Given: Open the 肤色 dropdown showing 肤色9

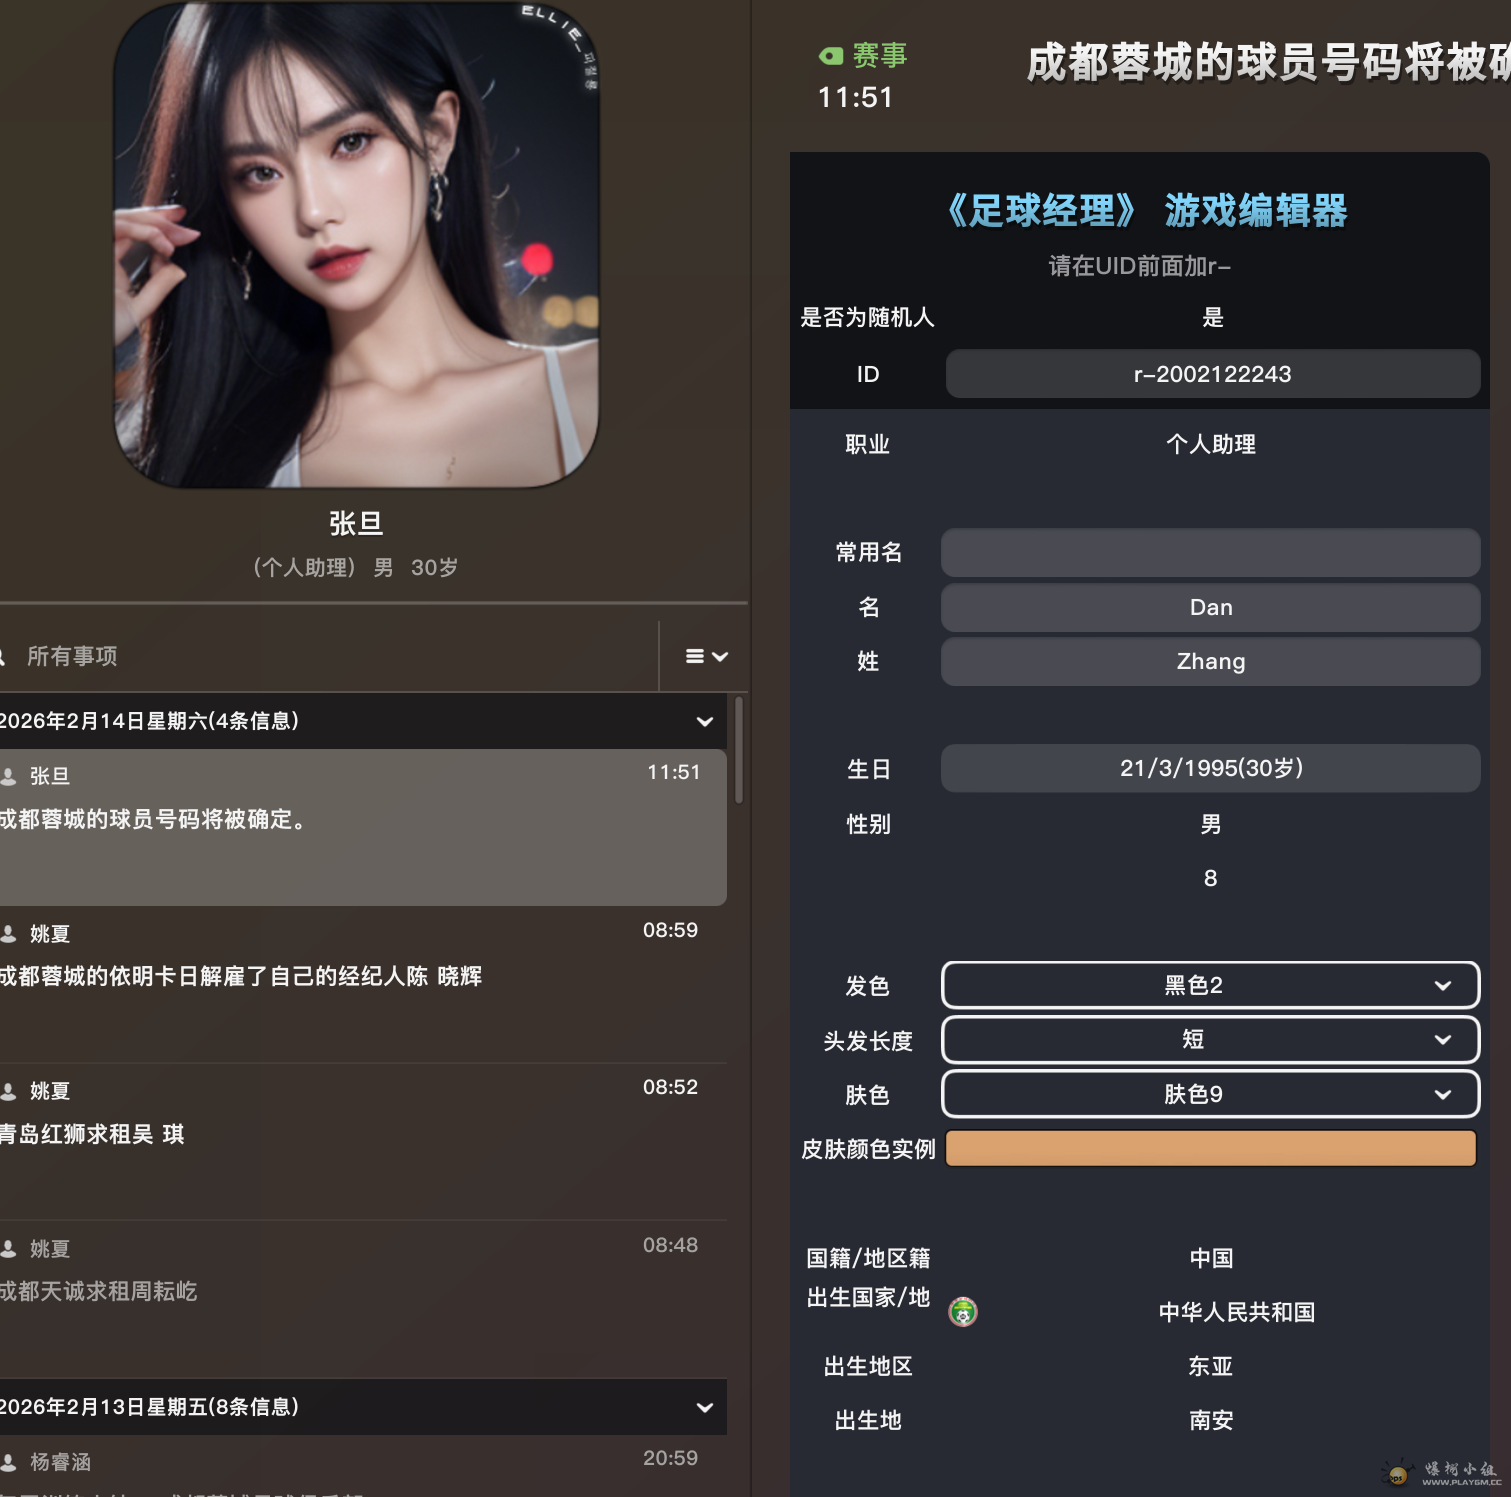Looking at the screenshot, I should [1211, 1094].
